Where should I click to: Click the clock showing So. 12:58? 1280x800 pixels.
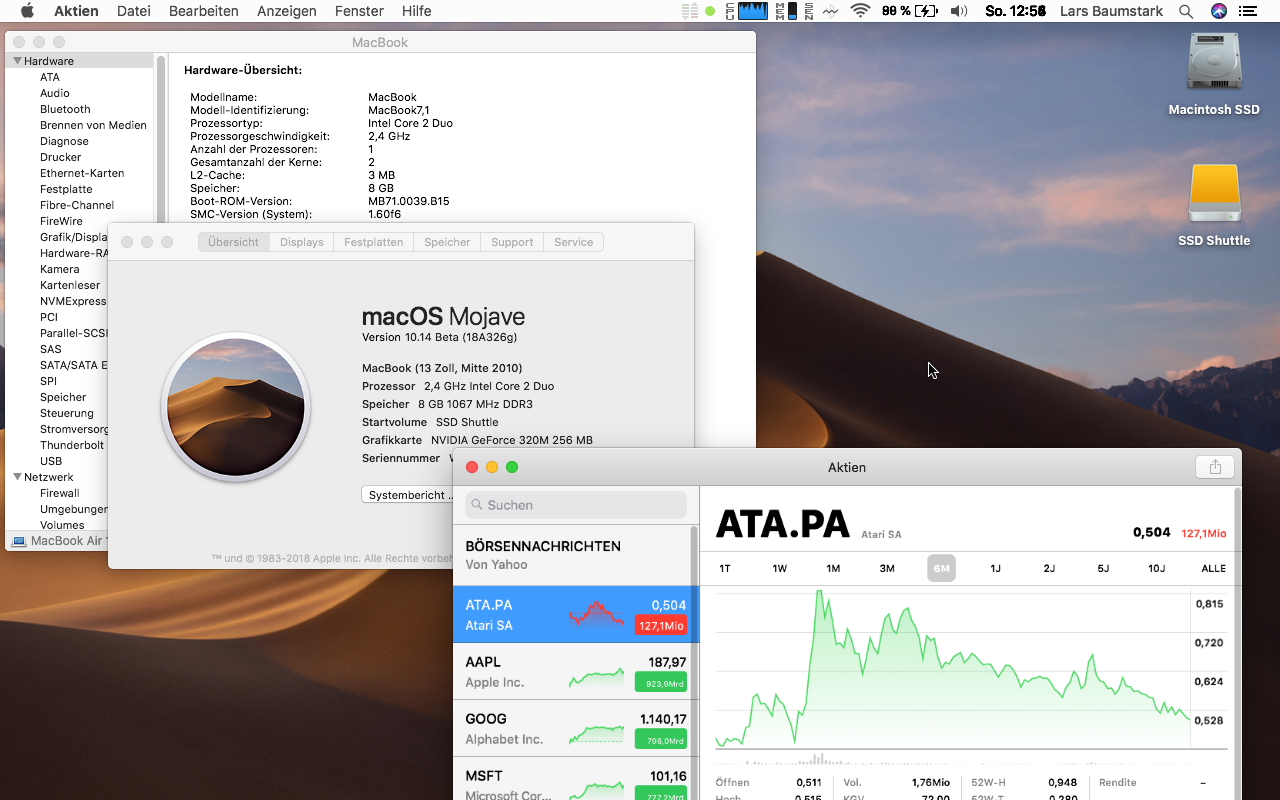1015,11
